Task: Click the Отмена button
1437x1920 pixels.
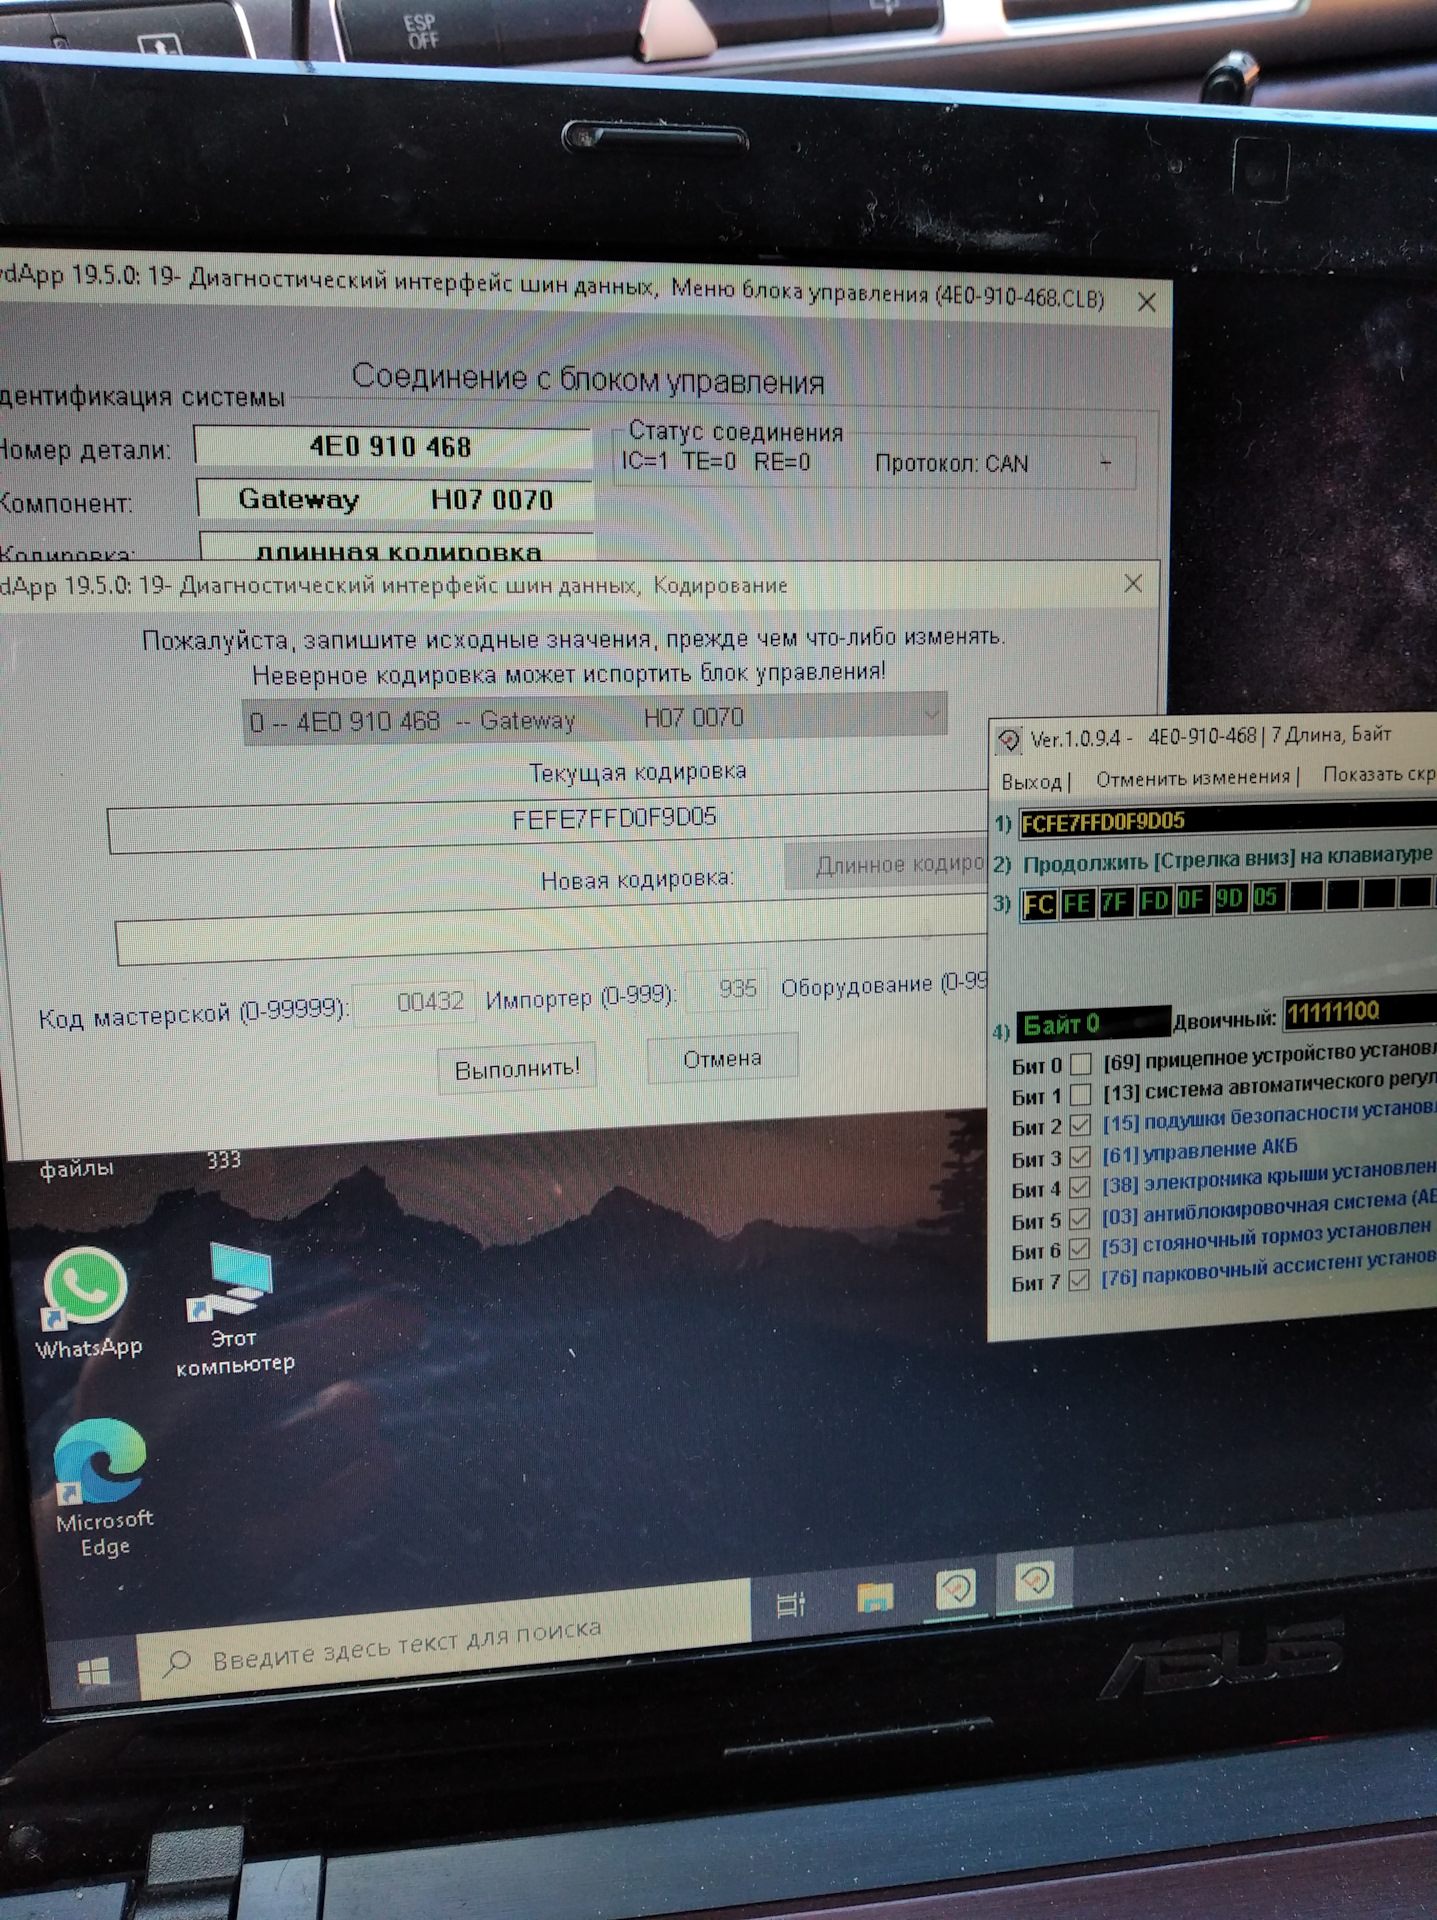Action: 722,1058
